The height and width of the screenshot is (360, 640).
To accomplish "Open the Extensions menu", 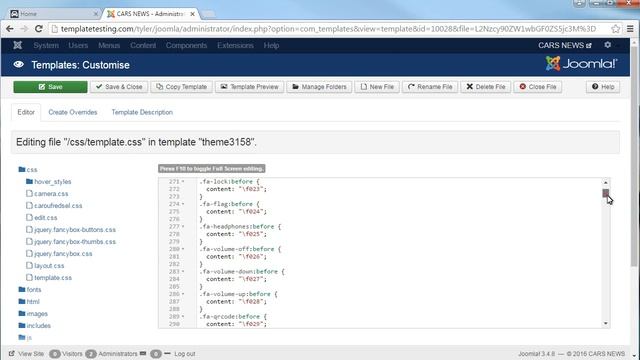I will (x=235, y=45).
